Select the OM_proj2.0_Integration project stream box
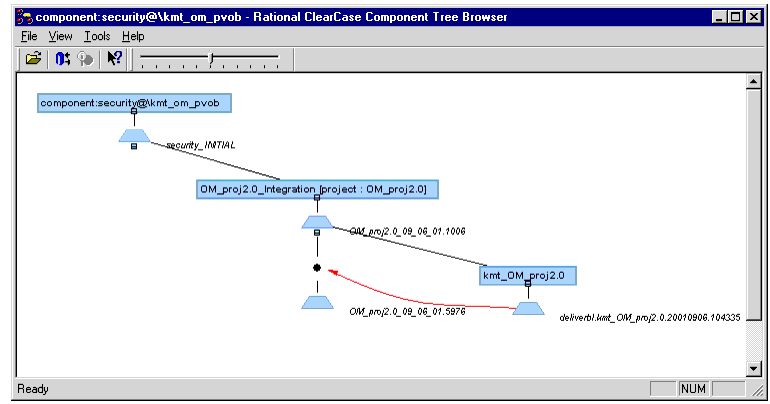This screenshot has height=404, width=770. pos(317,189)
